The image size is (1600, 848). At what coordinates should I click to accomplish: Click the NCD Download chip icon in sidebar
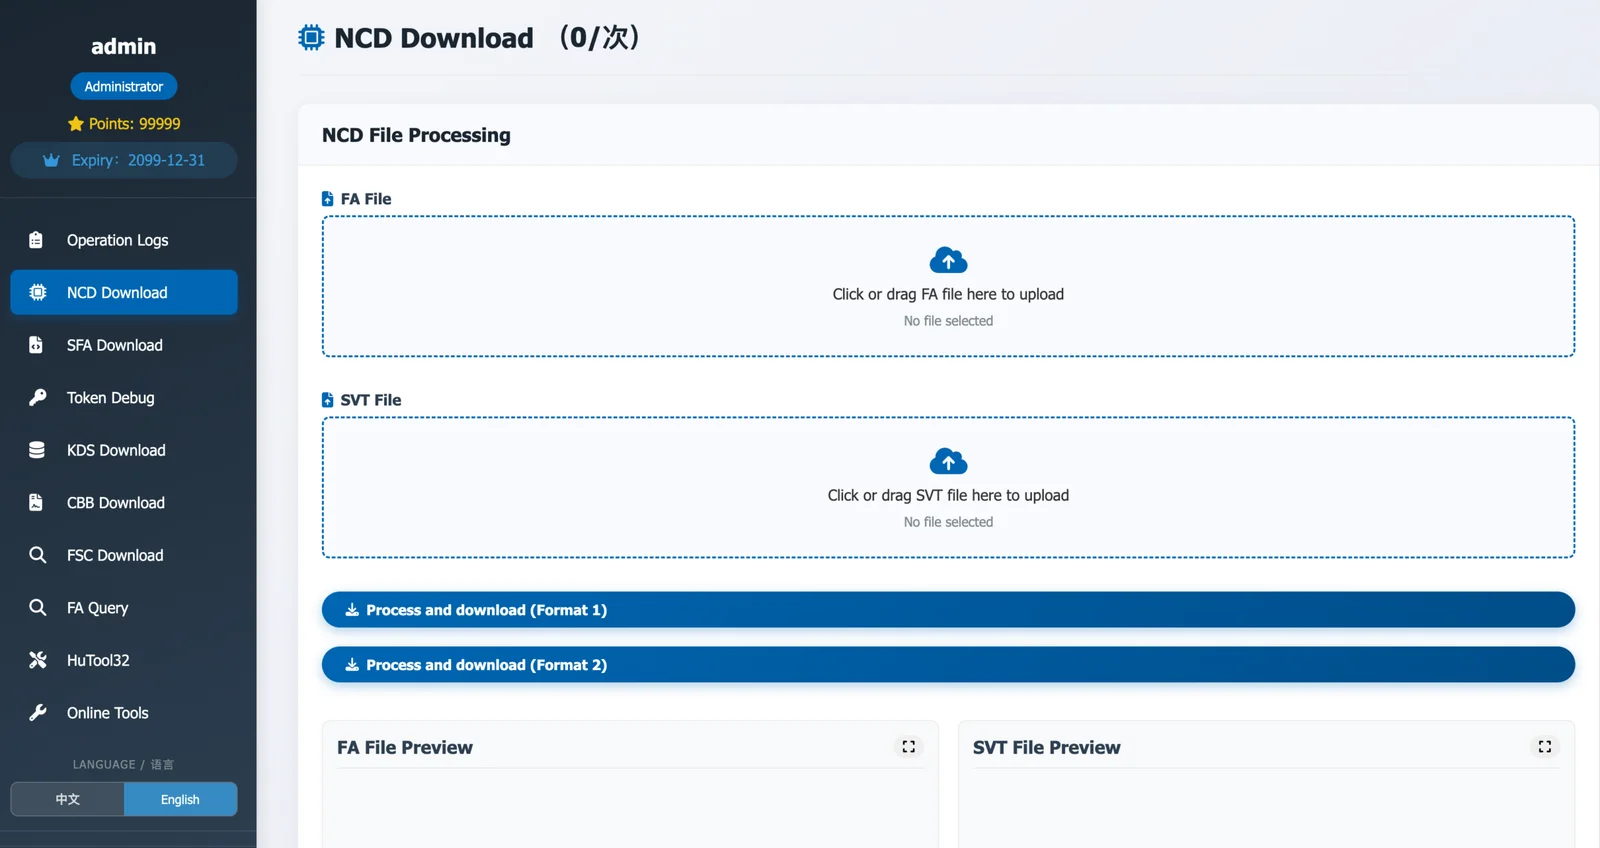click(x=38, y=292)
